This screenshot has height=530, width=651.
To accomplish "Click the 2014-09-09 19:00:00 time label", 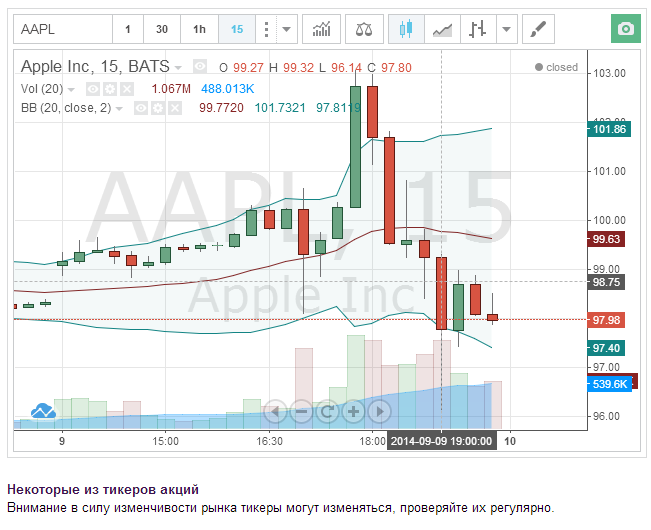I will [441, 441].
